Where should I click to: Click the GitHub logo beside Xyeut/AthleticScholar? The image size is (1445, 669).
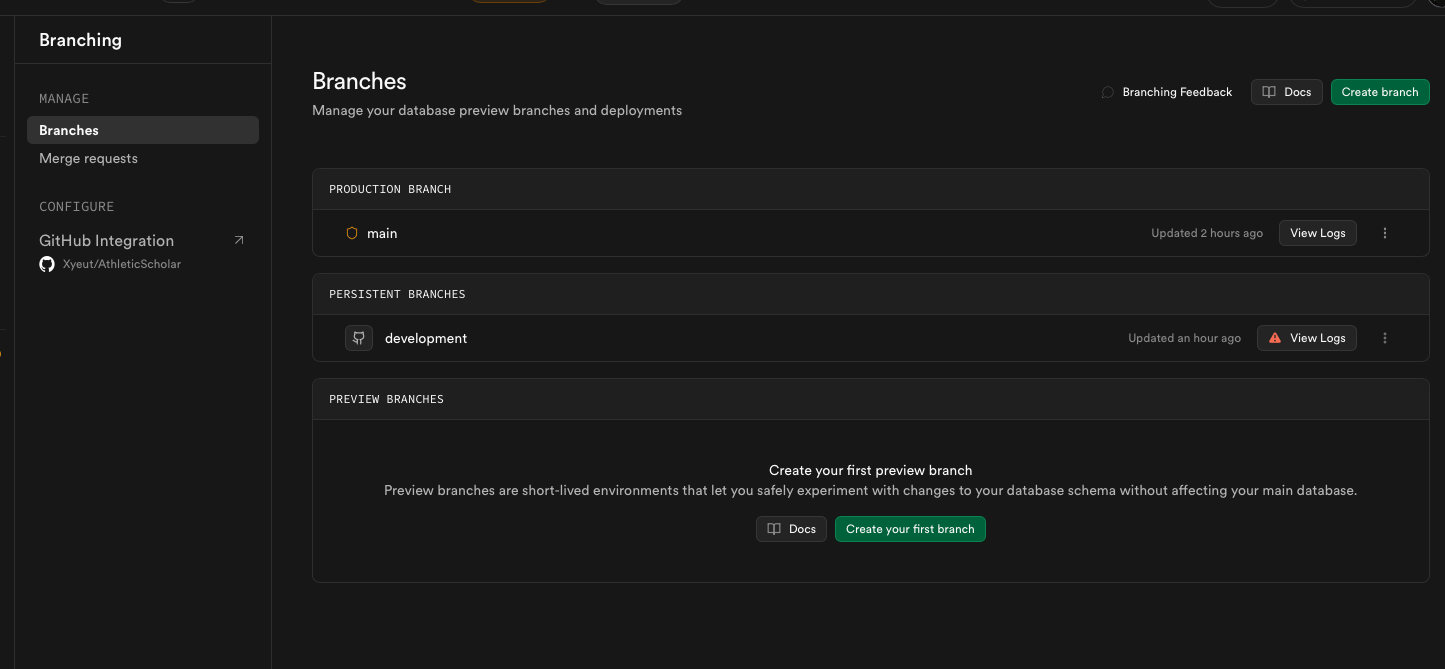46,264
